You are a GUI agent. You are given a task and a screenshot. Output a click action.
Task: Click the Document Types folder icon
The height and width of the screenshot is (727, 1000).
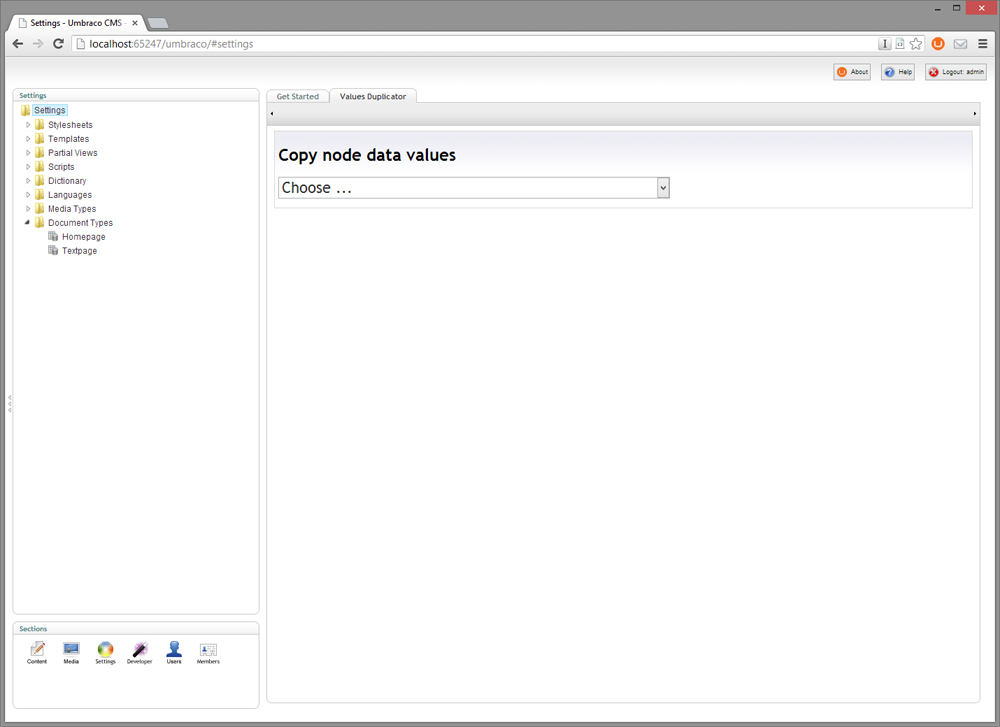pyautogui.click(x=40, y=223)
